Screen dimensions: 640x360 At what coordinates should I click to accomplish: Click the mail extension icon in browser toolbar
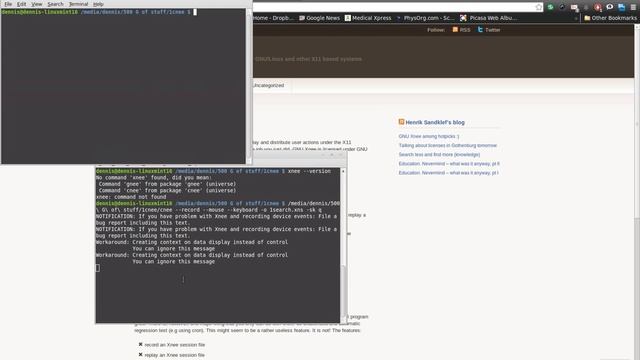574,7
